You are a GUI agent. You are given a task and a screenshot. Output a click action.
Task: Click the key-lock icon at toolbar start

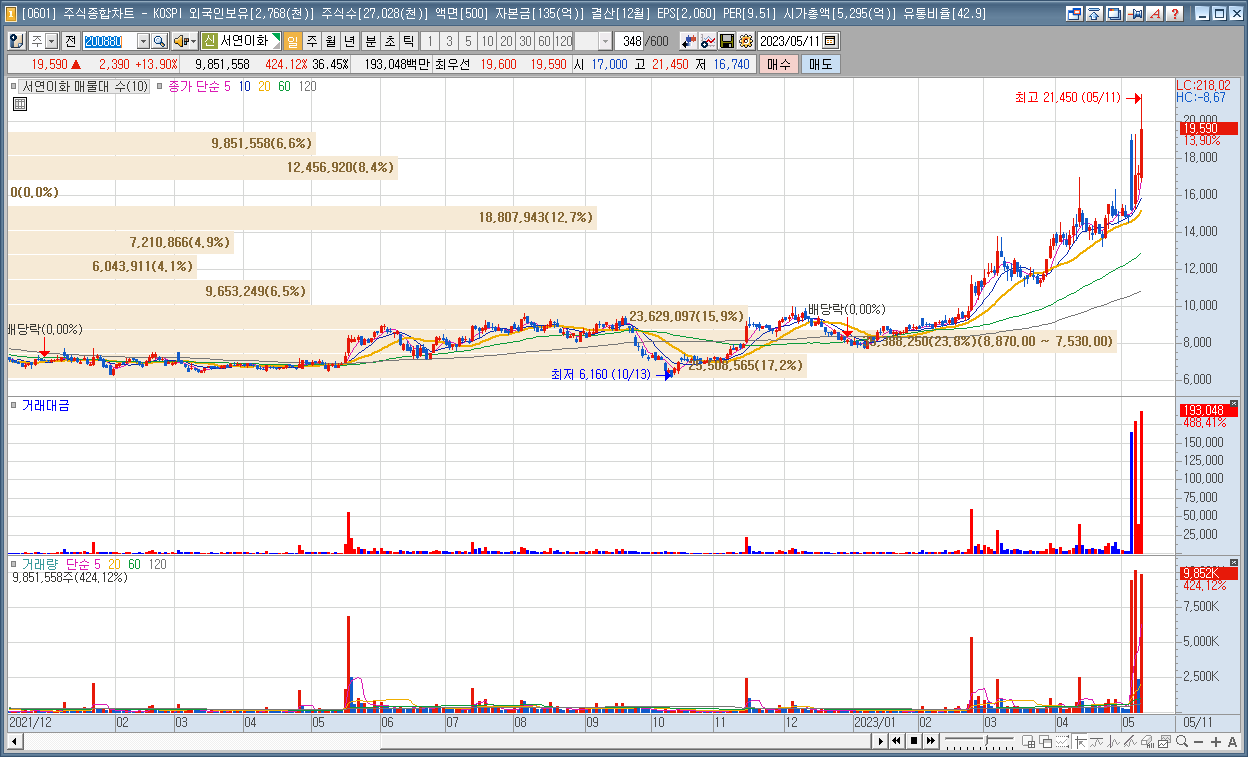tap(17, 41)
